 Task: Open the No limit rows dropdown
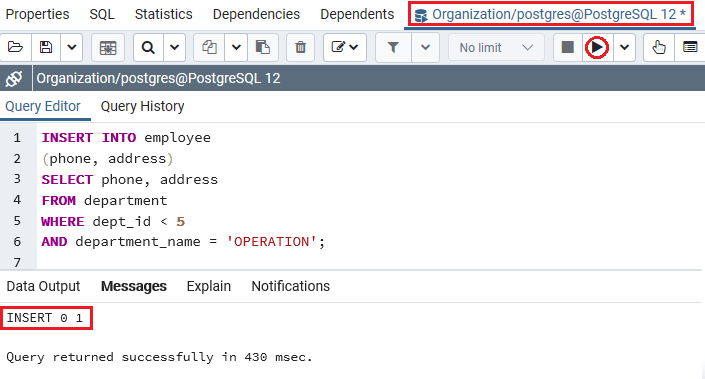(x=496, y=47)
